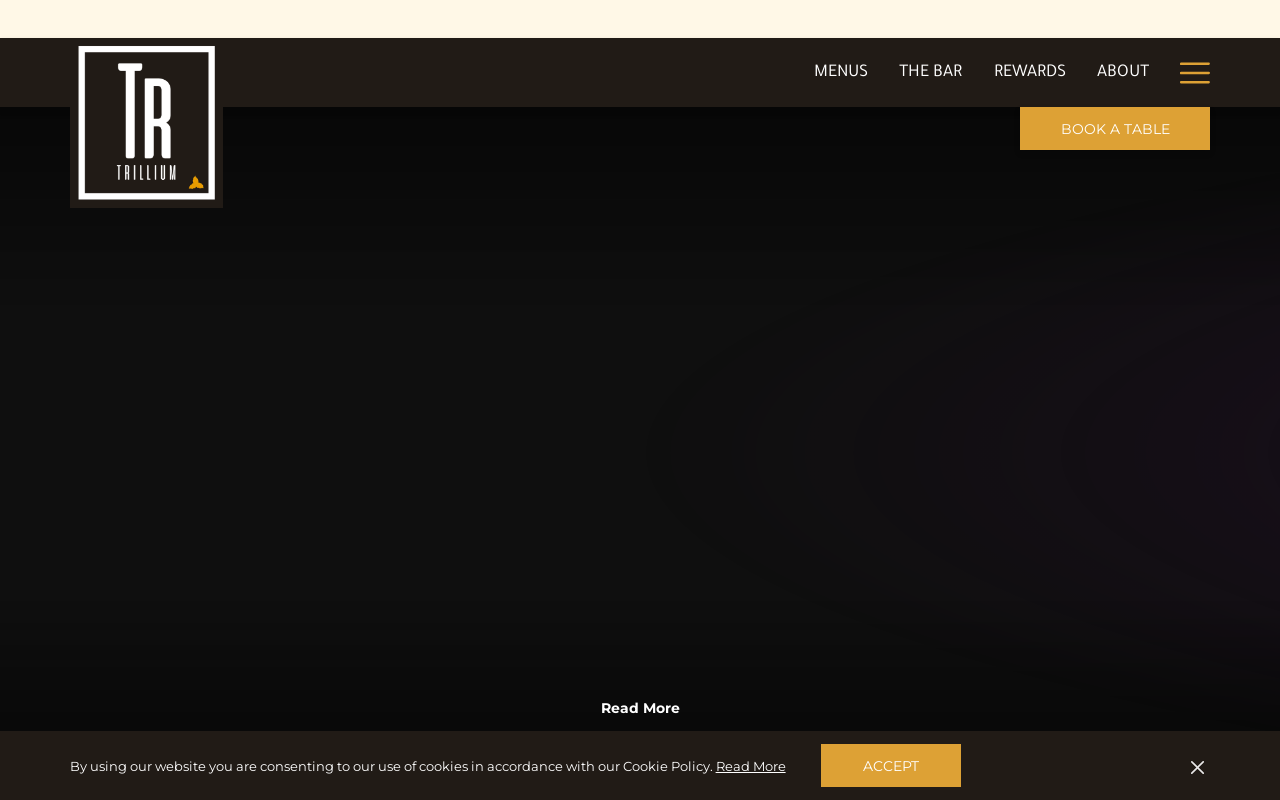Accept the cookie policy
The width and height of the screenshot is (1280, 800).
tap(891, 766)
